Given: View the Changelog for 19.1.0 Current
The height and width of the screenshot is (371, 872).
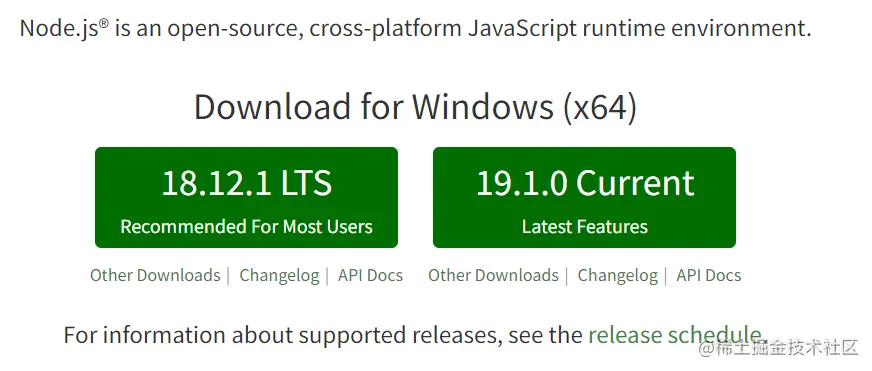Looking at the screenshot, I should [x=617, y=276].
